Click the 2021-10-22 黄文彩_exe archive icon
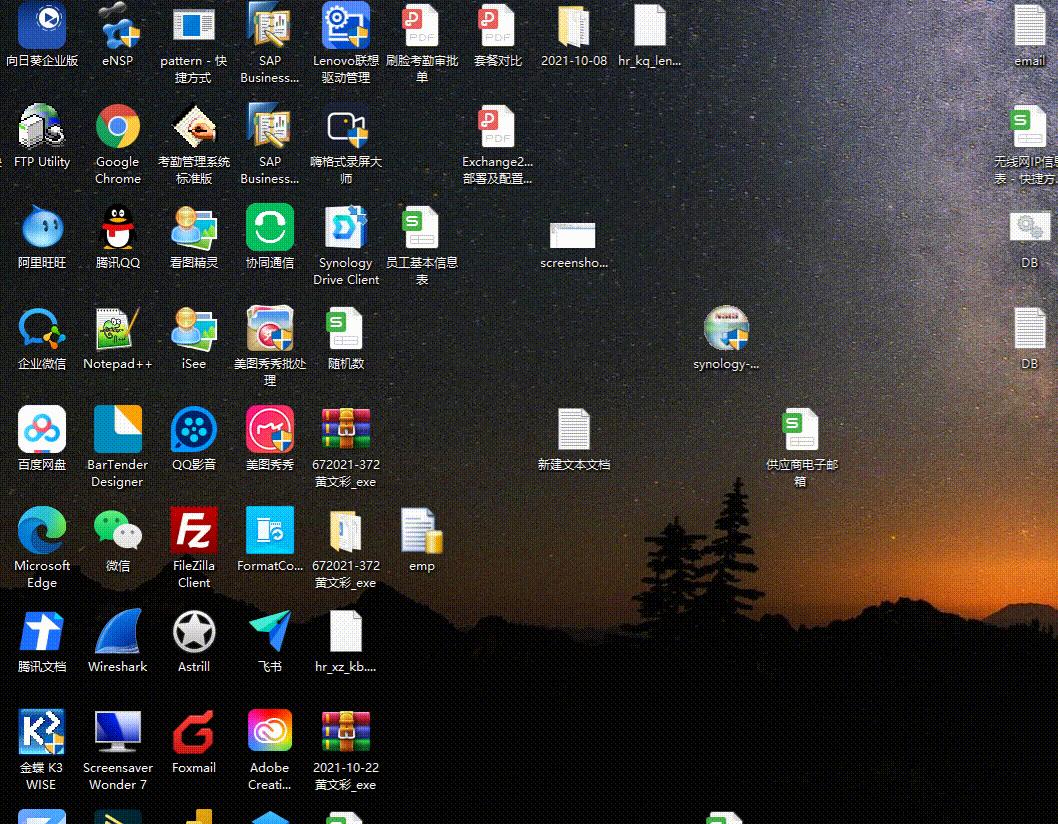The width and height of the screenshot is (1058, 824). click(x=345, y=732)
